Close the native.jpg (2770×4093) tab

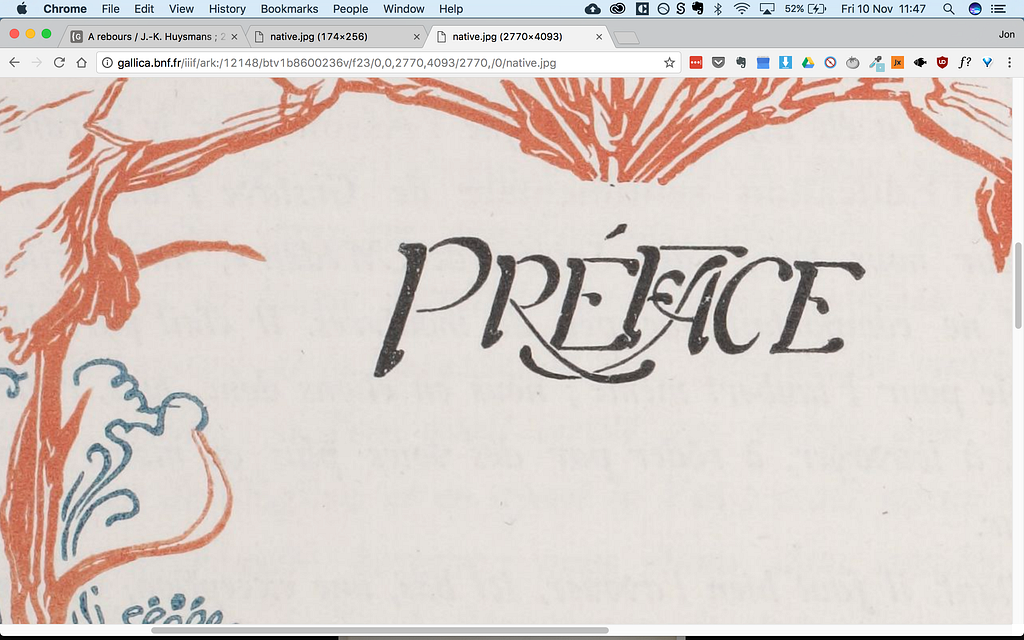point(599,37)
